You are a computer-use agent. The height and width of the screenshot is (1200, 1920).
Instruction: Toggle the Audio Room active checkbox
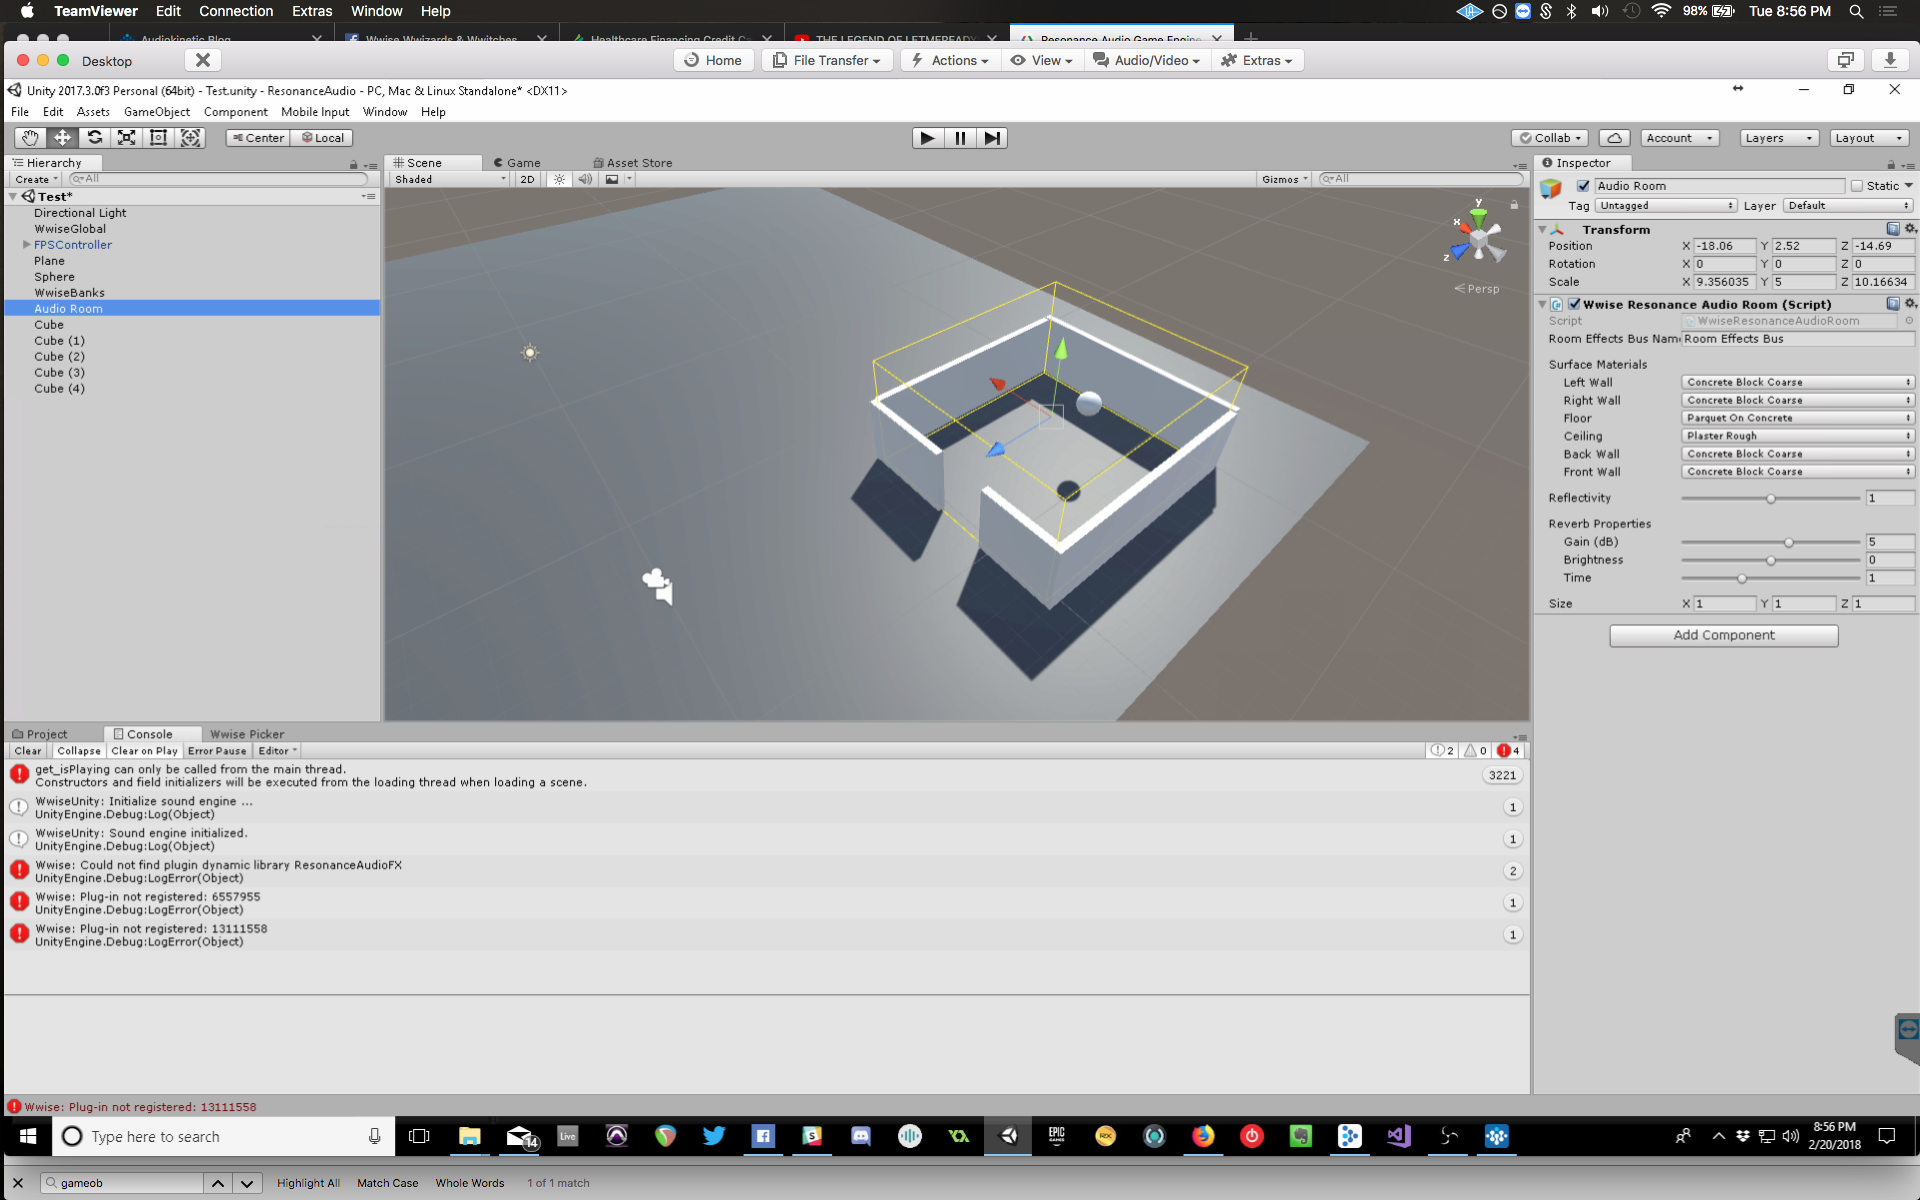(1585, 186)
